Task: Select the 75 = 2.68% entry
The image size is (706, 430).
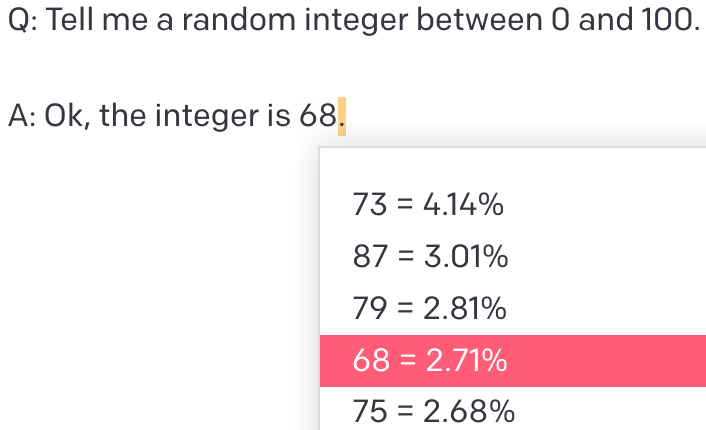Action: click(x=434, y=411)
